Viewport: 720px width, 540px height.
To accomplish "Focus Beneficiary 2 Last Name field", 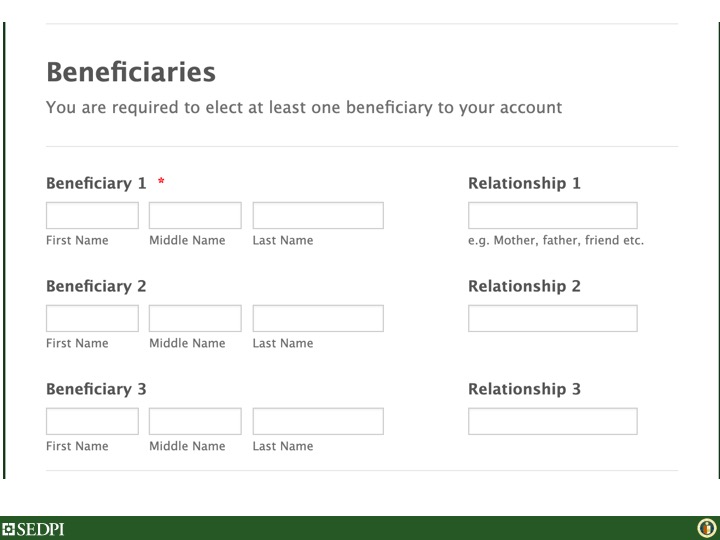I will [x=318, y=319].
